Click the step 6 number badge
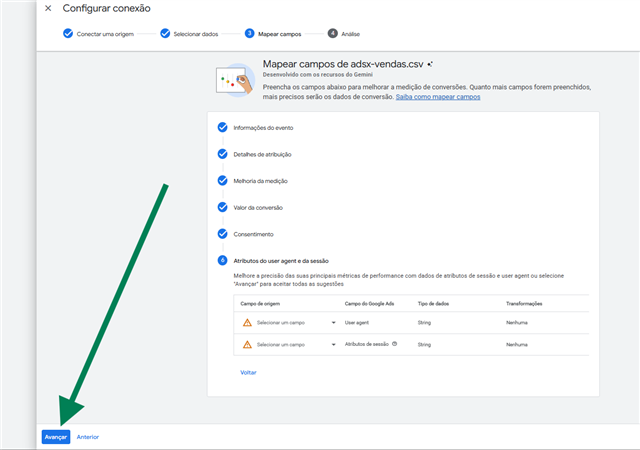This screenshot has height=450, width=640. tap(222, 260)
